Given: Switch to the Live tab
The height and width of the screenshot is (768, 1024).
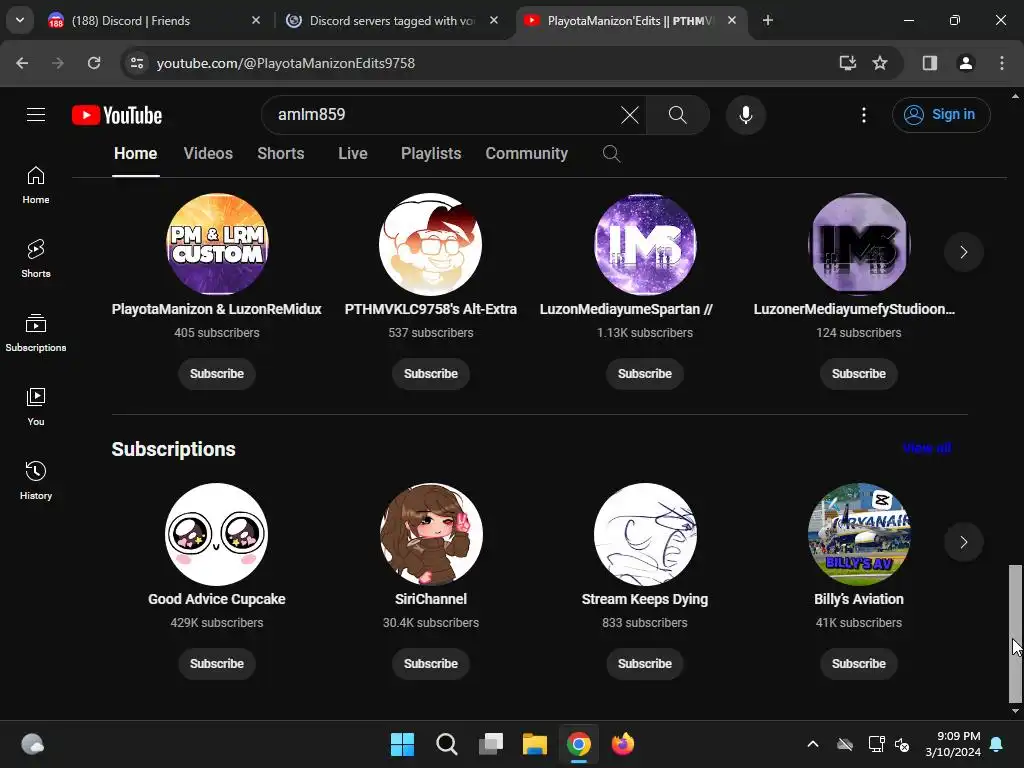Looking at the screenshot, I should (353, 153).
